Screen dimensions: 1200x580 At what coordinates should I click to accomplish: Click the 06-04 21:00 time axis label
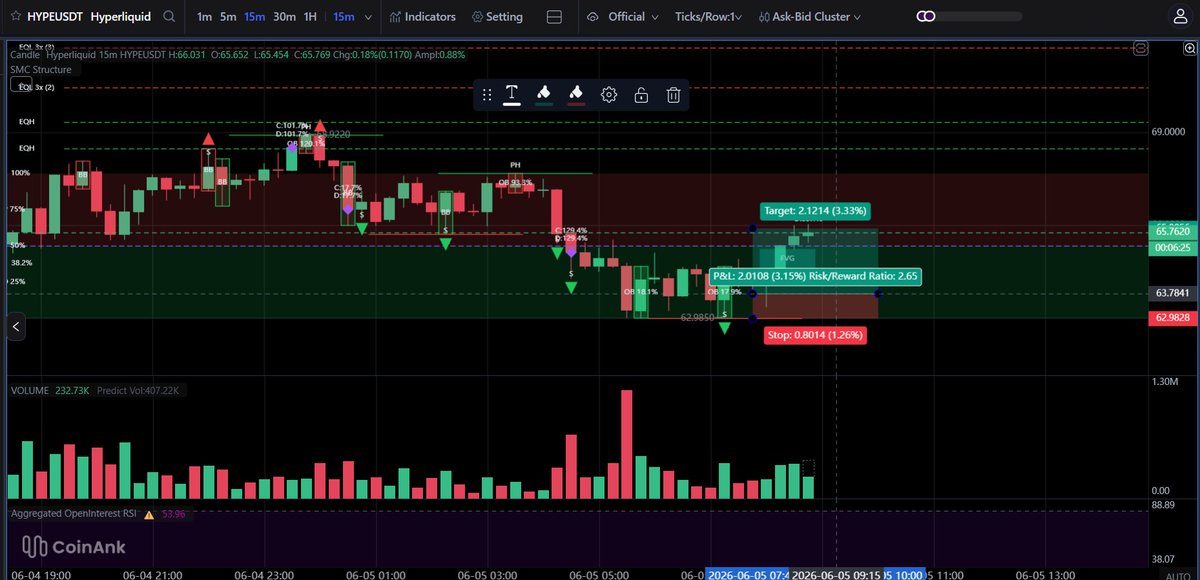(x=151, y=575)
